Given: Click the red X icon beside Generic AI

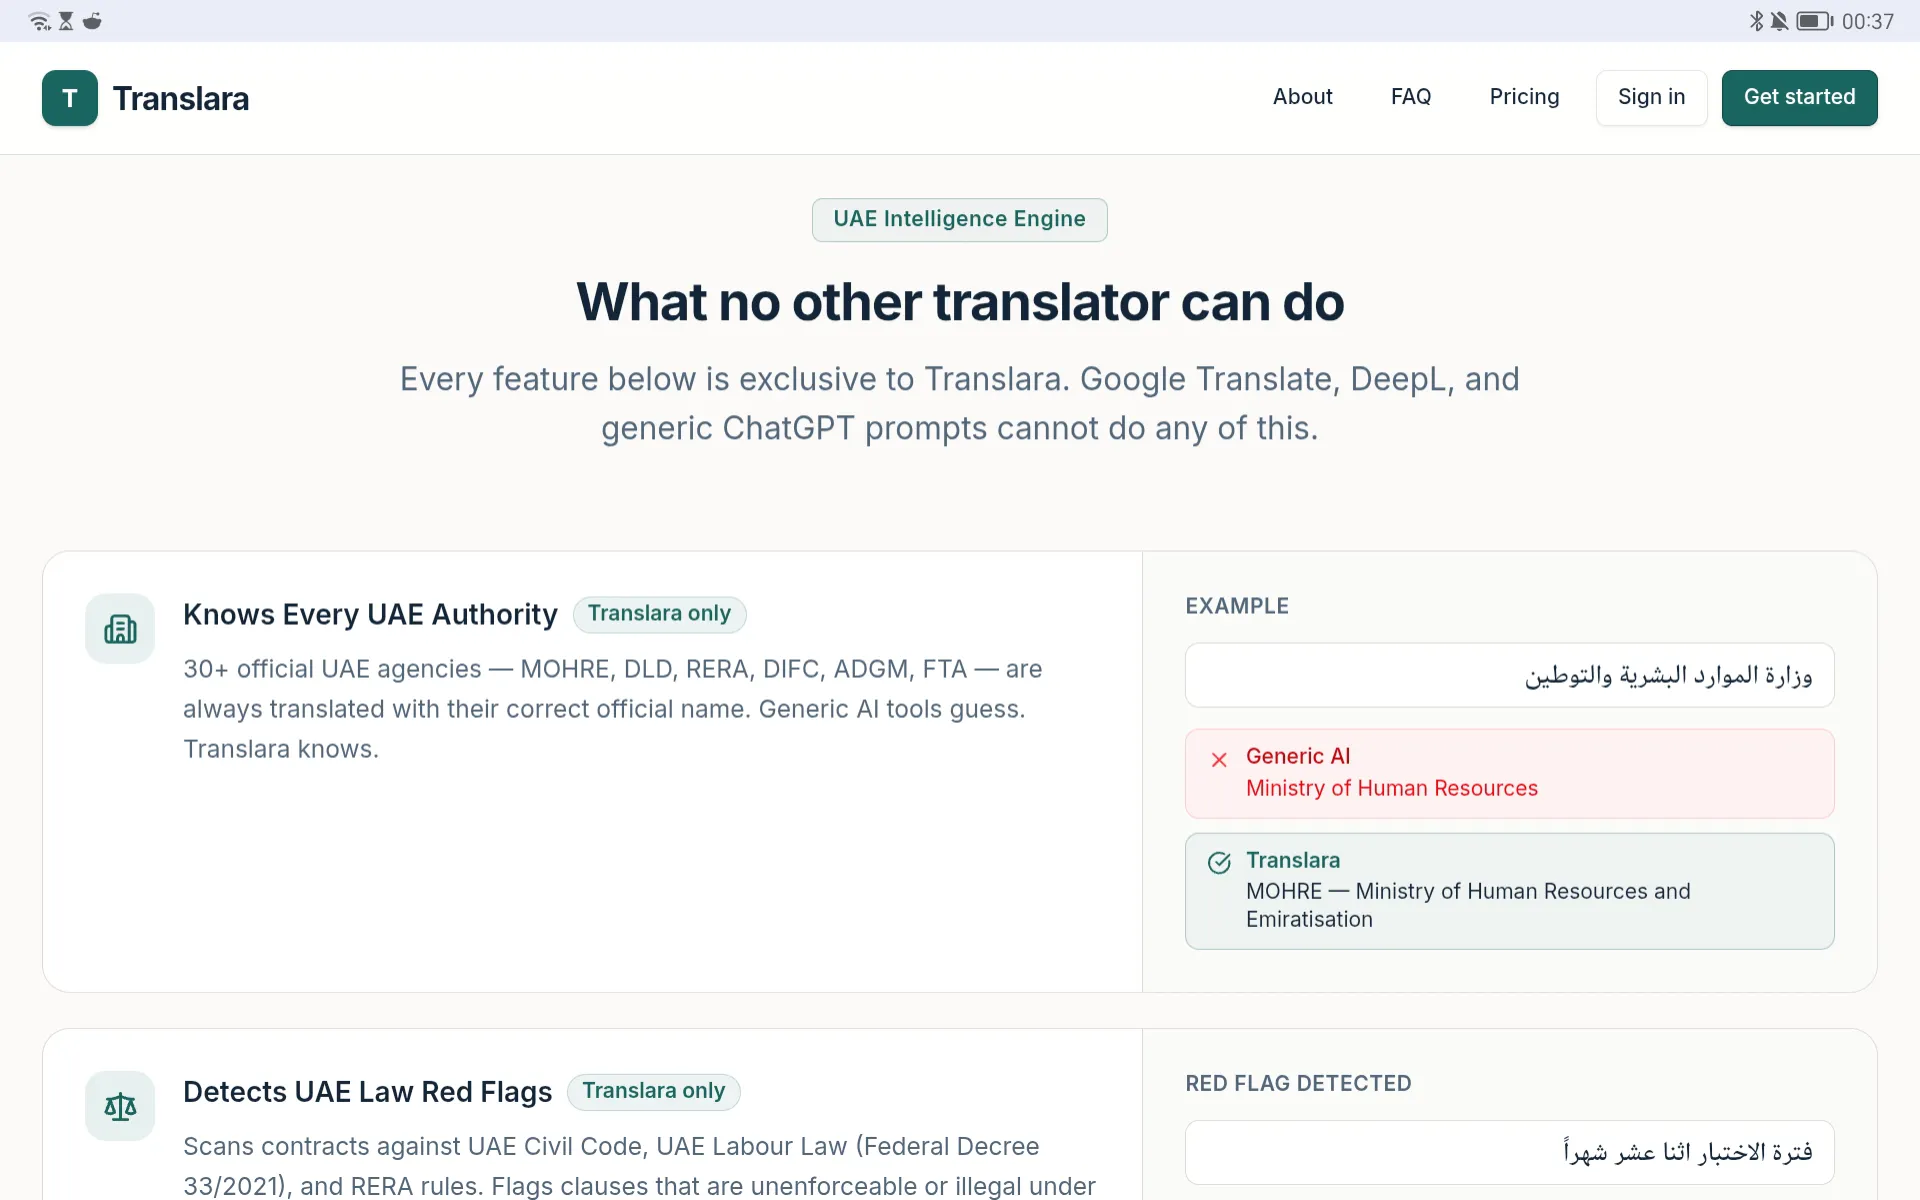Looking at the screenshot, I should click(1219, 760).
